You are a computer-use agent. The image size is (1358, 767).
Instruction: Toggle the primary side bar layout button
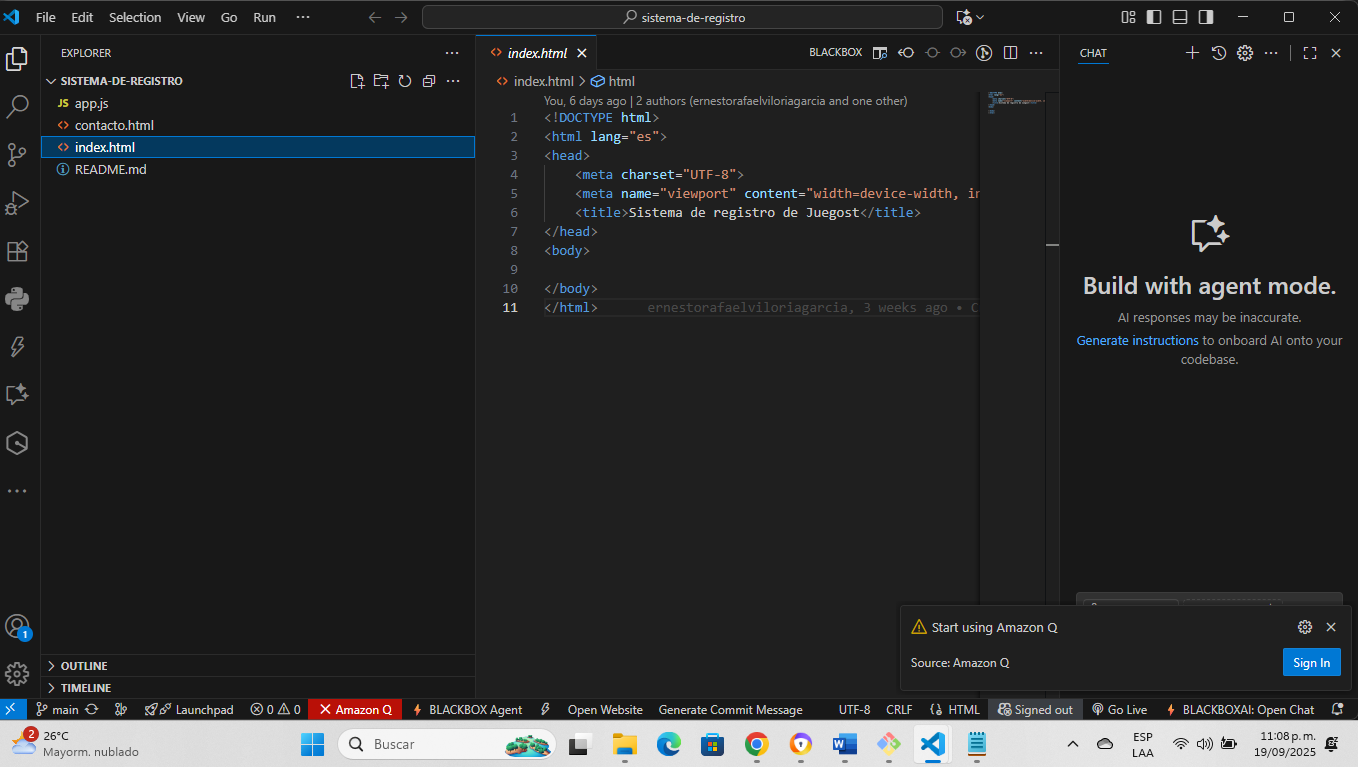(x=1154, y=17)
